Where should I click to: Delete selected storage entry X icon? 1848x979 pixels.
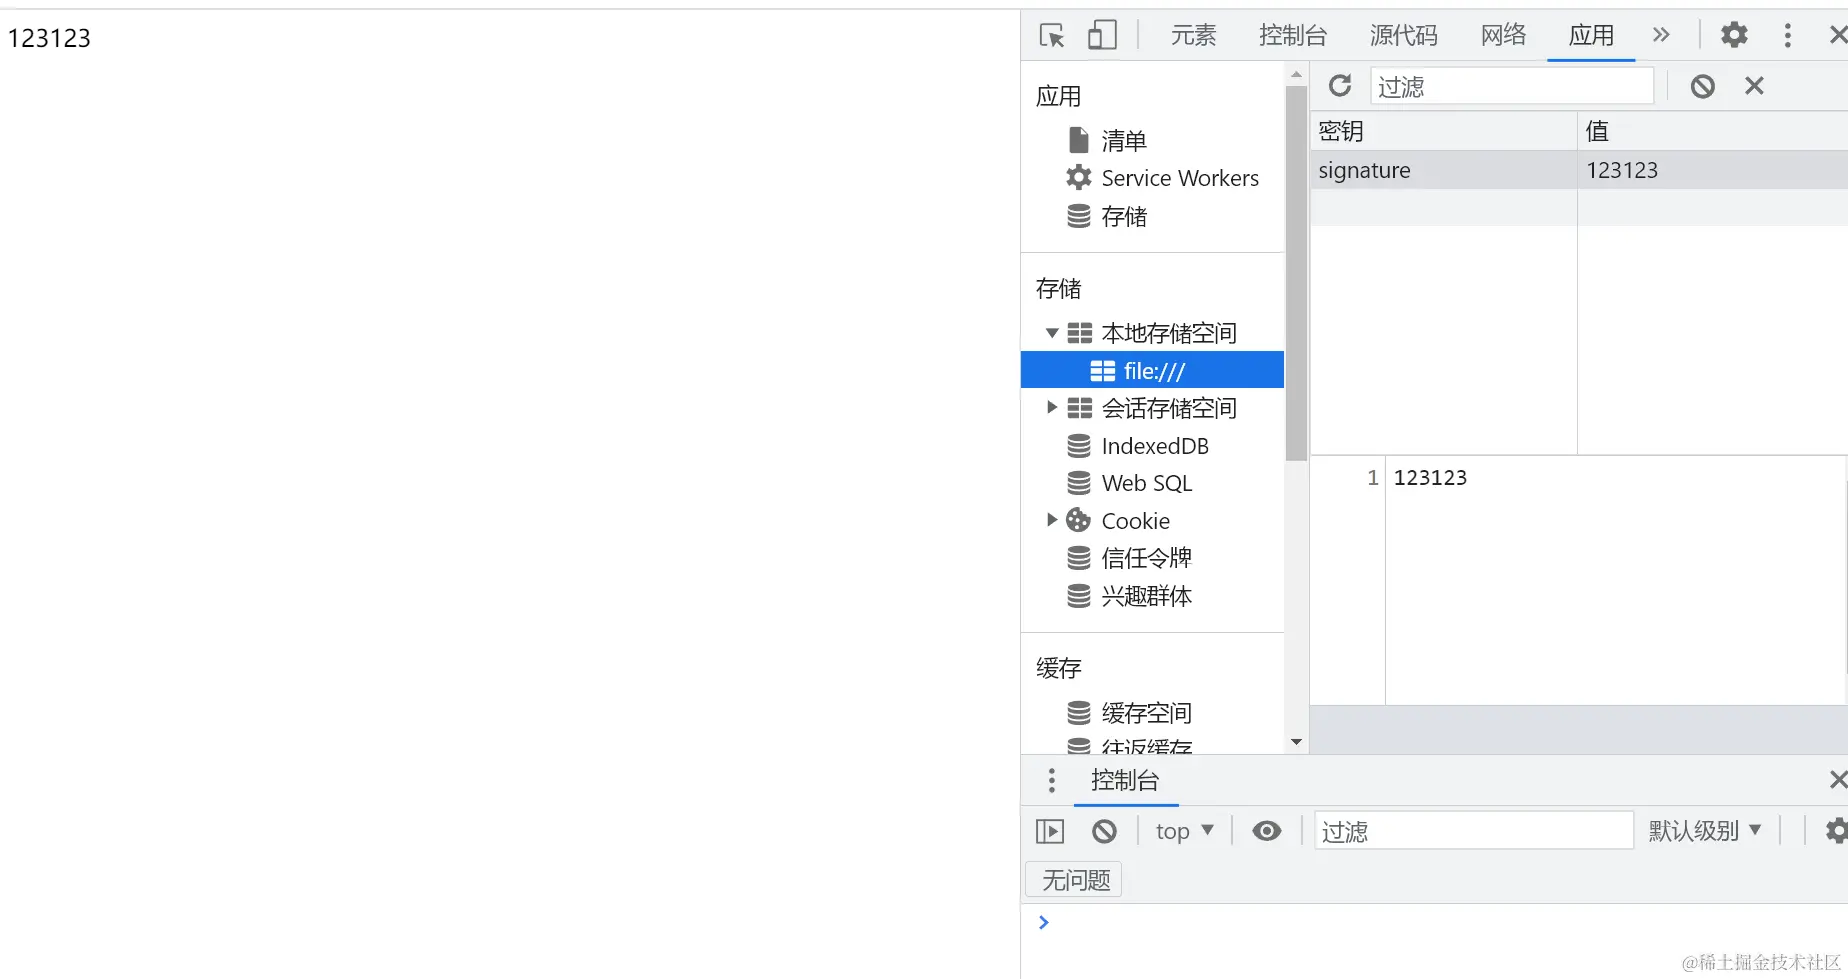point(1754,86)
